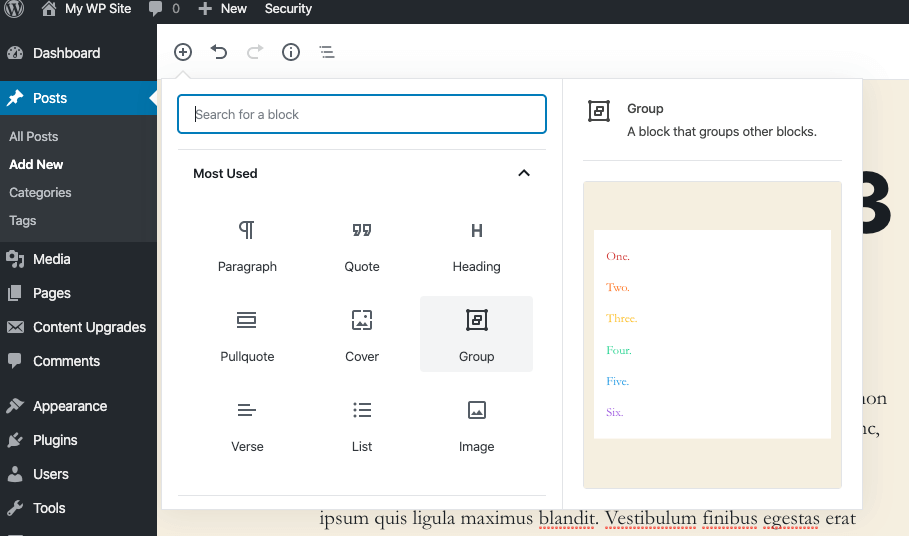This screenshot has height=536, width=909.
Task: Click the 'Six.' text in the preview
Action: click(615, 412)
